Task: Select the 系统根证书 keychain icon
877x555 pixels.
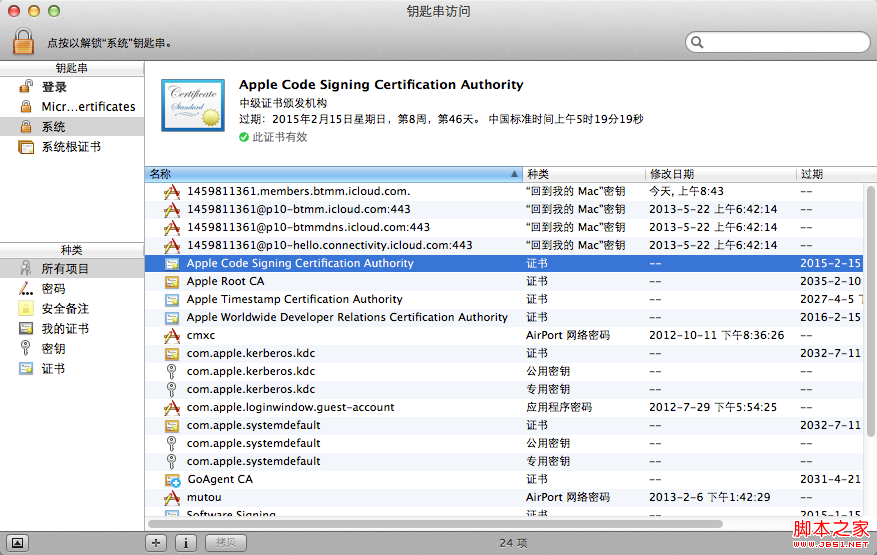Action: point(26,147)
